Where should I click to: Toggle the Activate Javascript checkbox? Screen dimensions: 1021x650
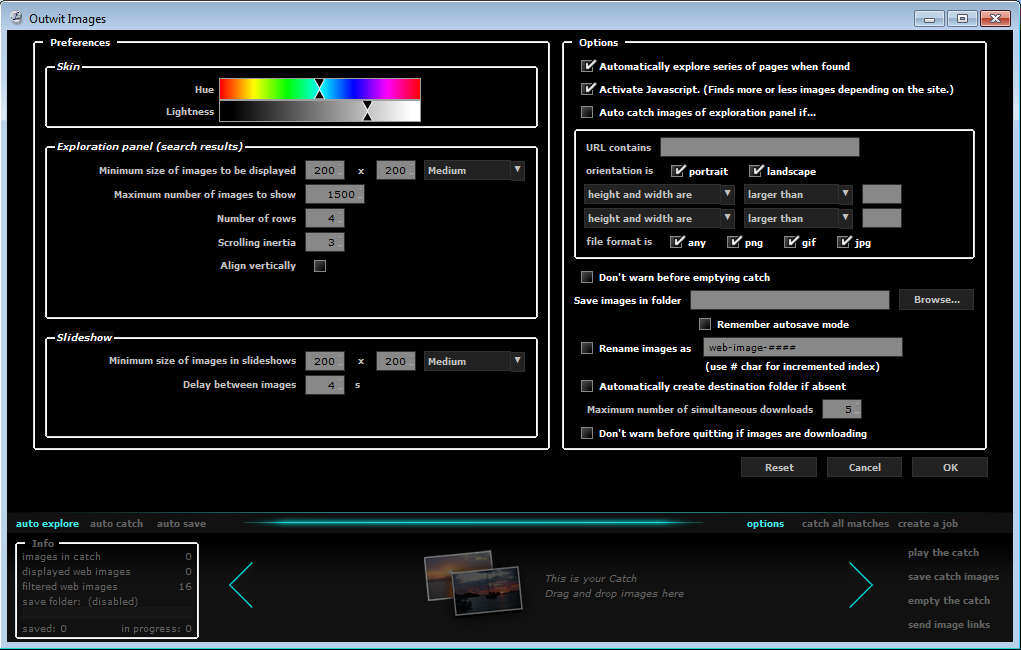click(588, 89)
